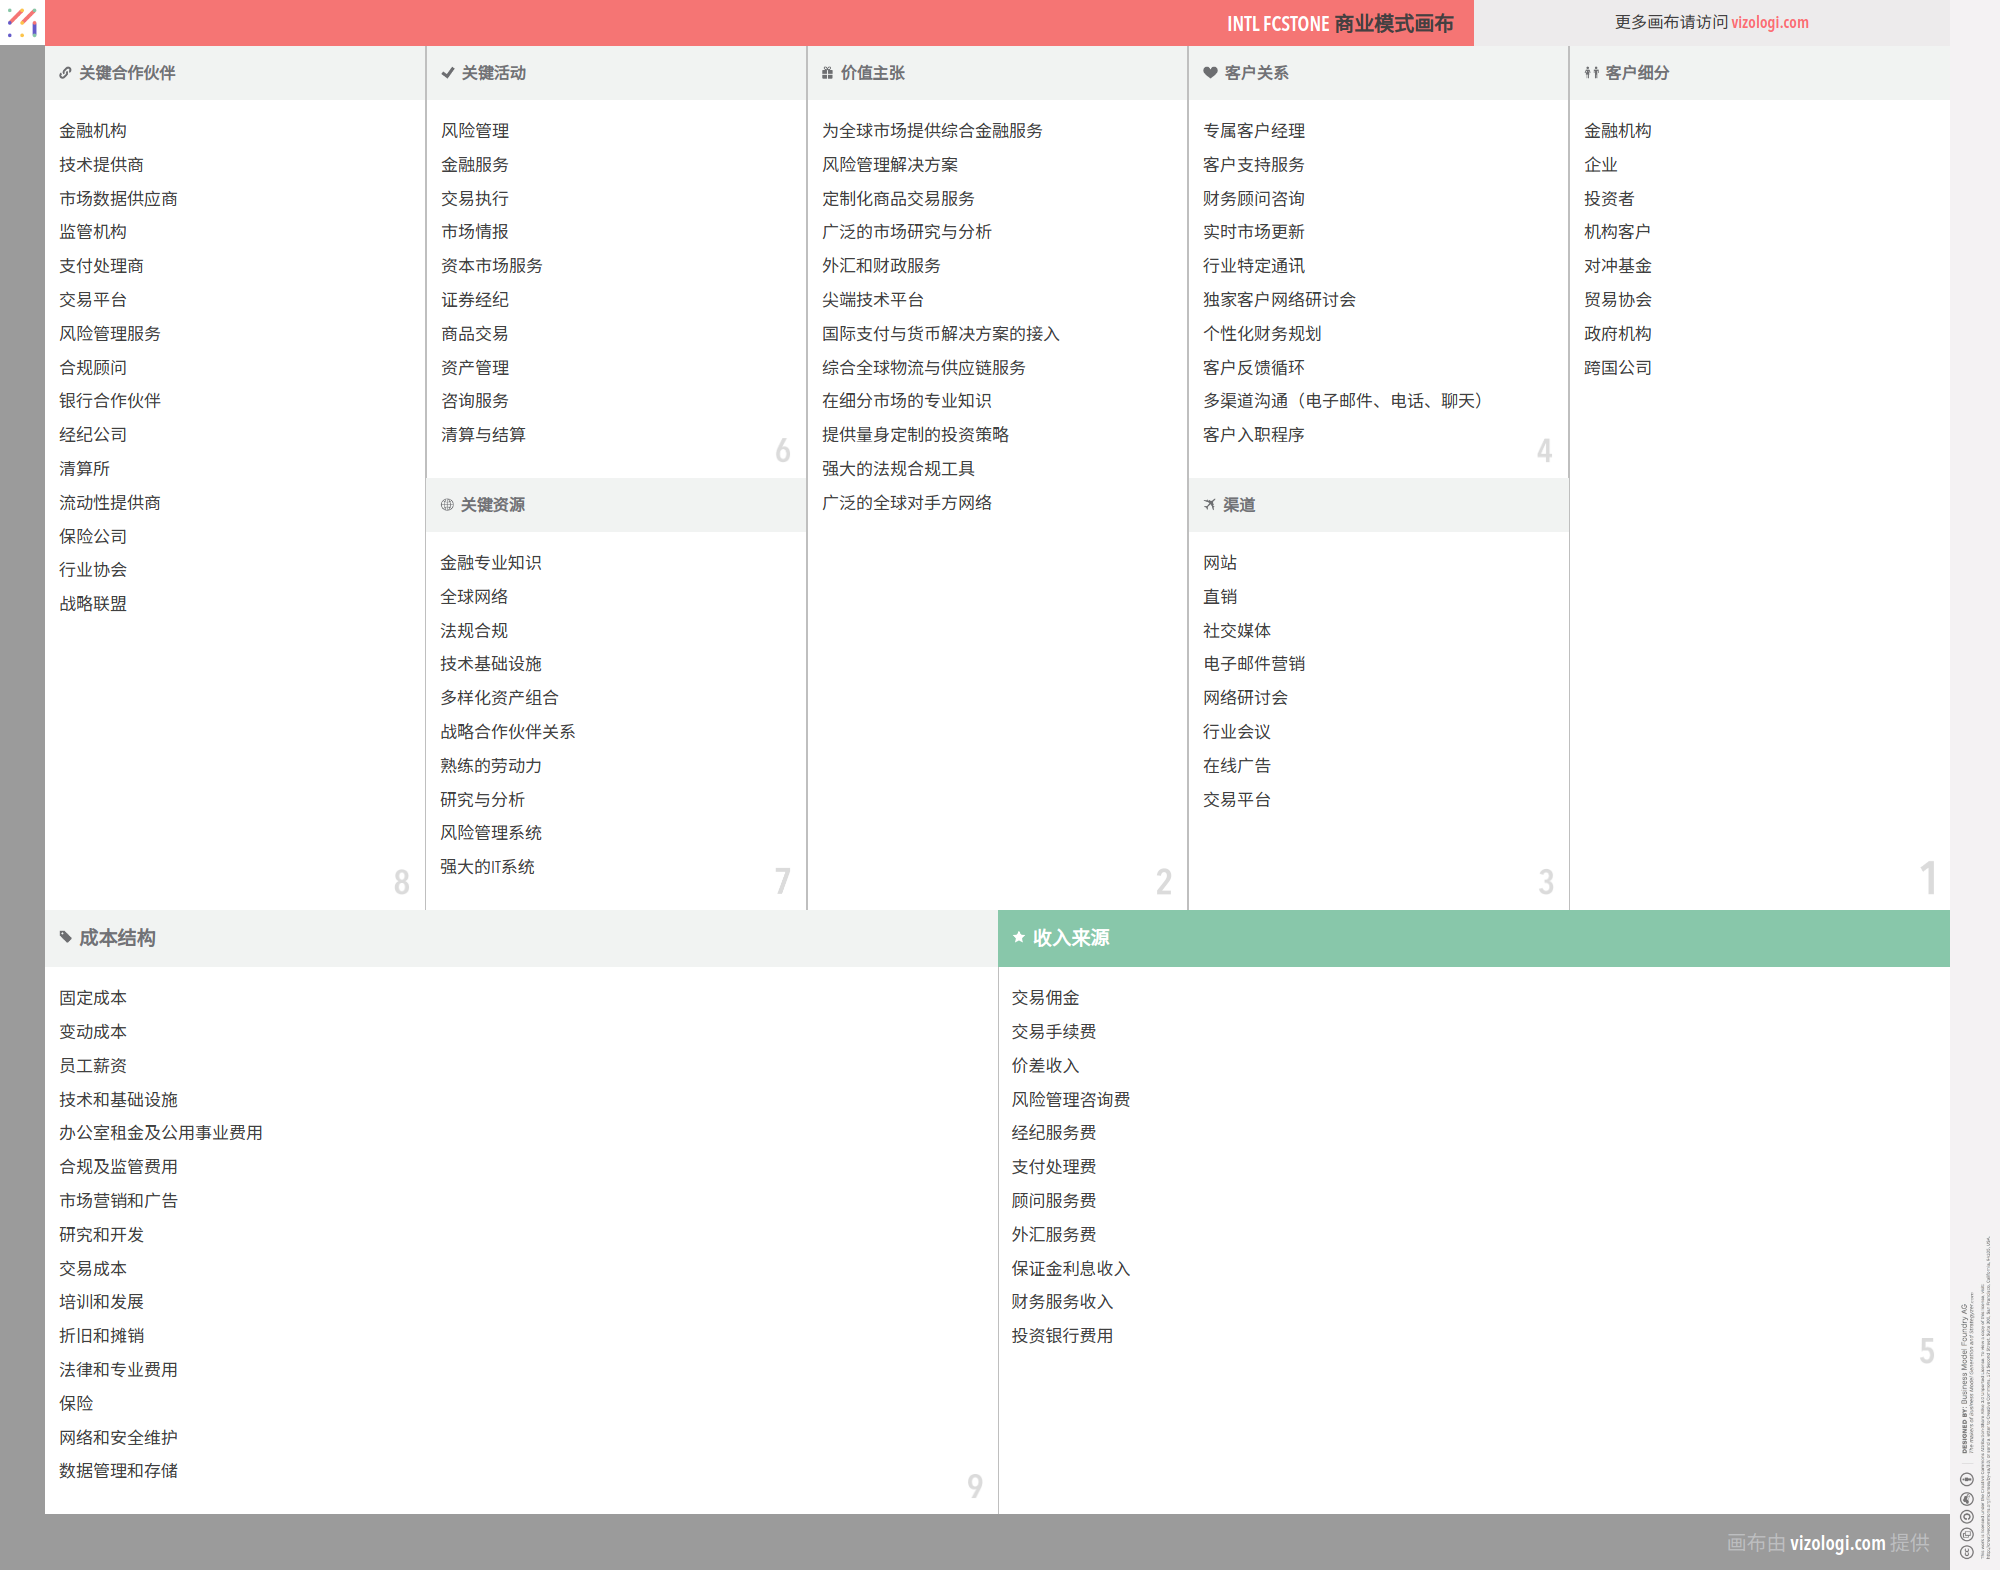Screen dimensions: 2000x1570
Task: Click the Vizologi logo icon
Action: click(x=22, y=22)
